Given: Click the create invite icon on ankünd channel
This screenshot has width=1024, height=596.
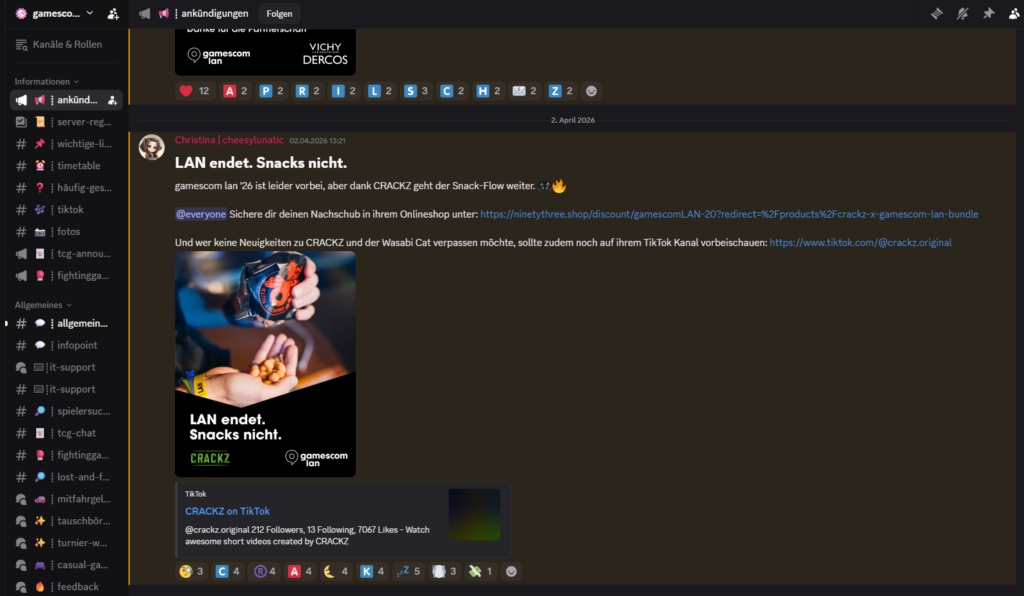Looking at the screenshot, I should [112, 100].
